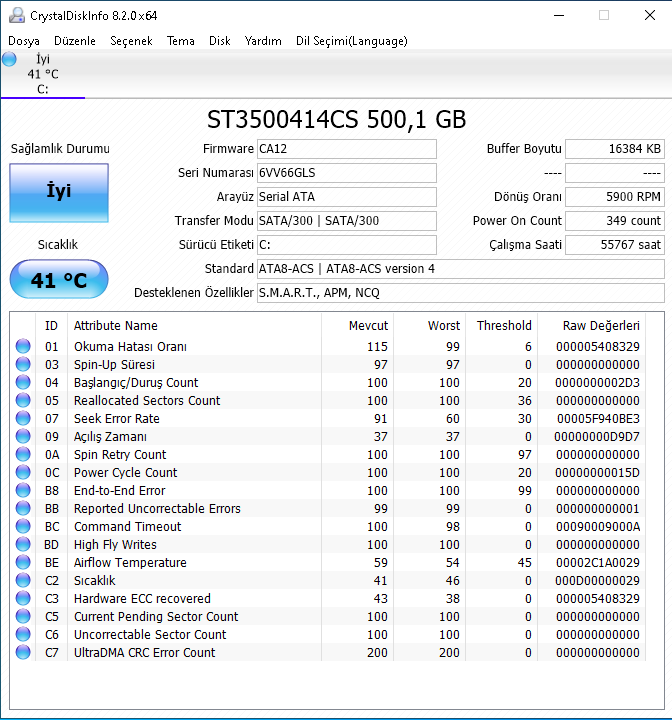Viewport: 672px width, 720px height.
Task: Click the 41 °C temperature button
Action: [59, 279]
